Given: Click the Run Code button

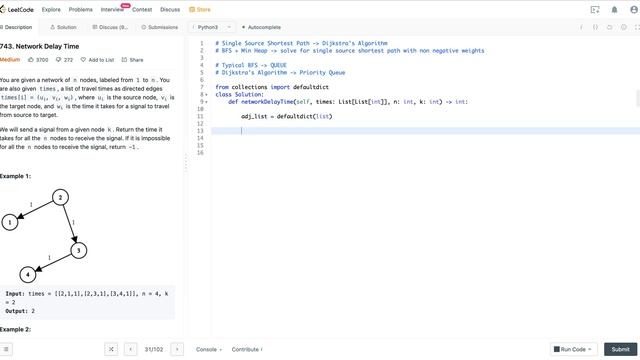Looking at the screenshot, I should coord(573,349).
